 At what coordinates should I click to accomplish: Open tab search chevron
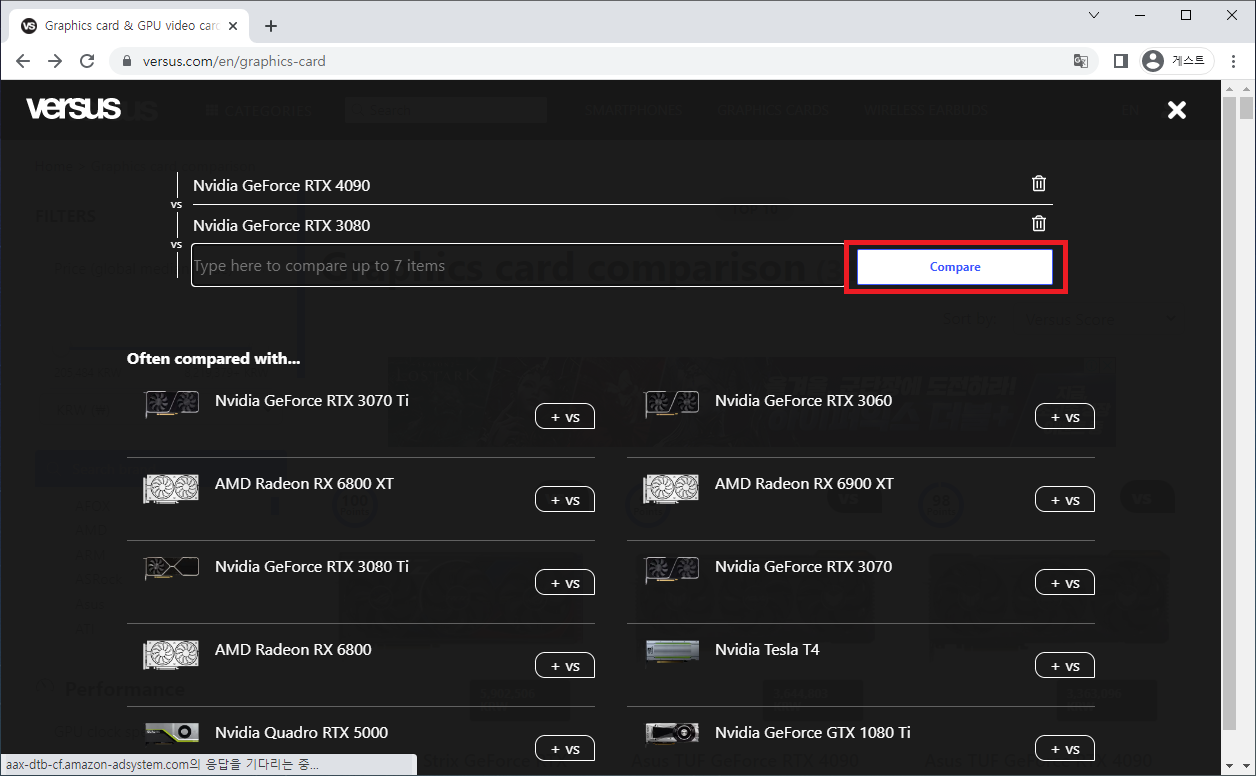click(x=1094, y=15)
